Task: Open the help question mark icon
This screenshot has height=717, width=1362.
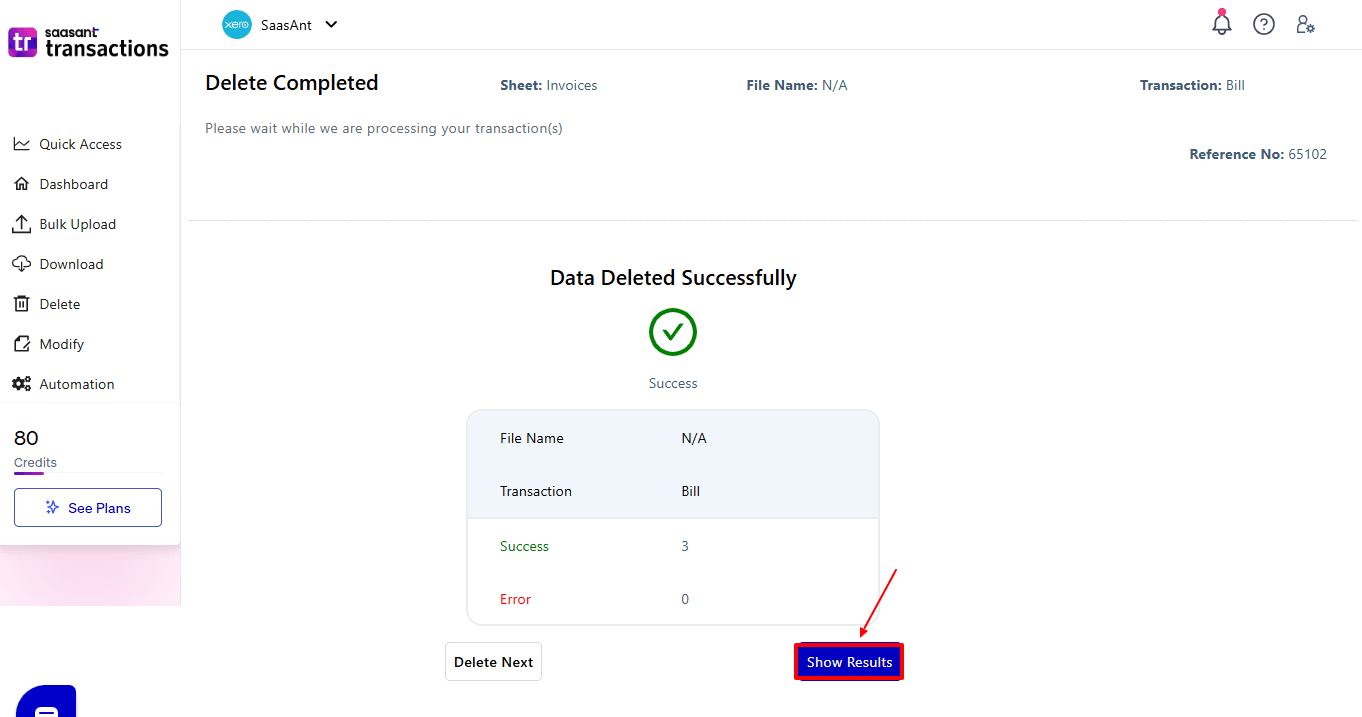Action: 1263,24
